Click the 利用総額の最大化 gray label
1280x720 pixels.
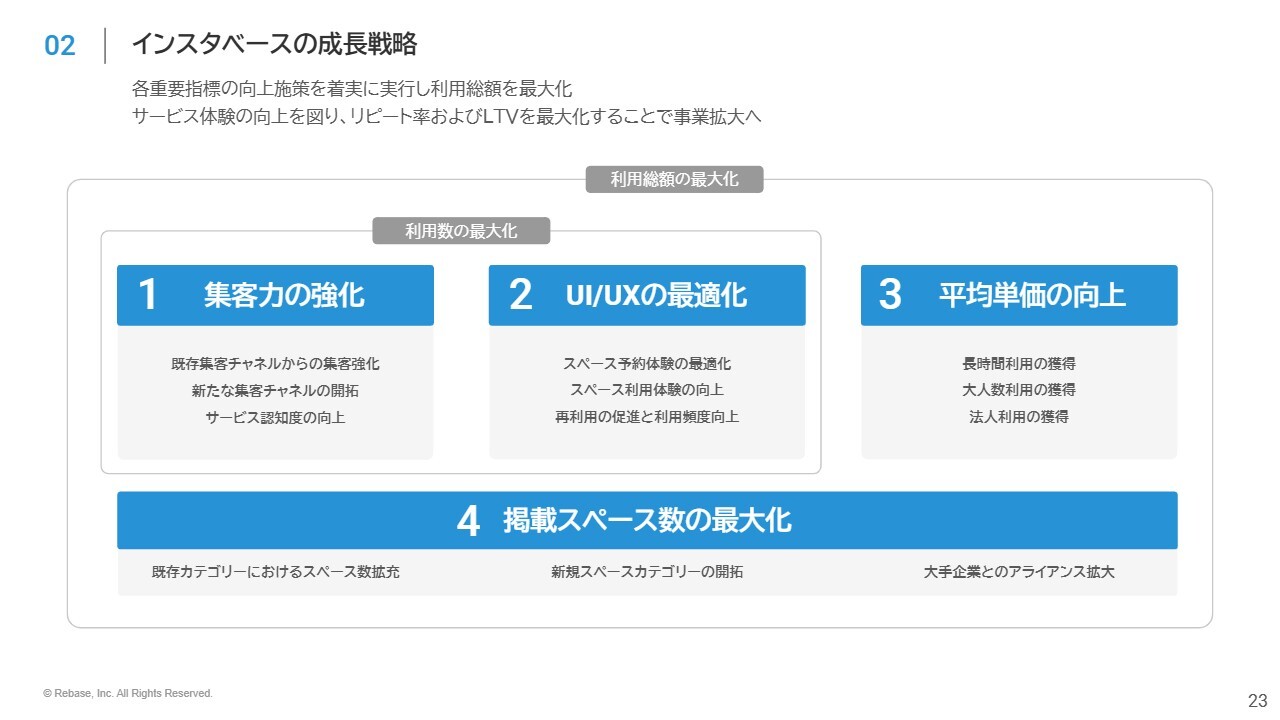(674, 180)
